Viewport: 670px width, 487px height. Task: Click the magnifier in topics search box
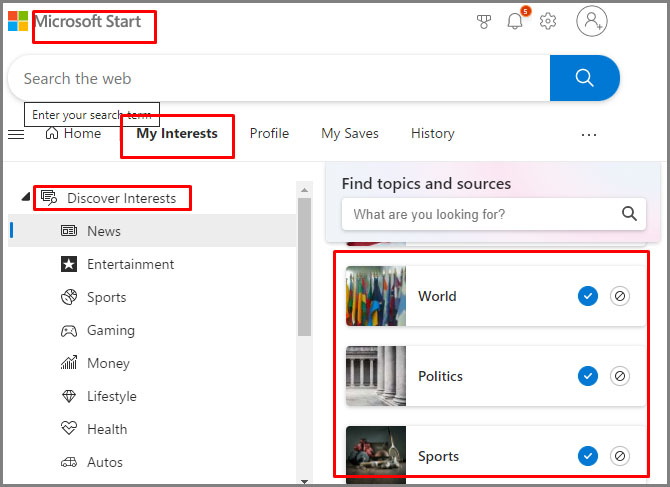pos(629,213)
